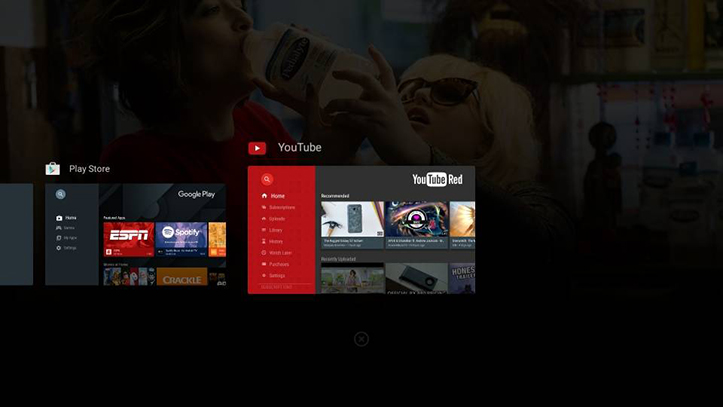
Task: Click the YouTube Home house icon
Action: pos(264,195)
